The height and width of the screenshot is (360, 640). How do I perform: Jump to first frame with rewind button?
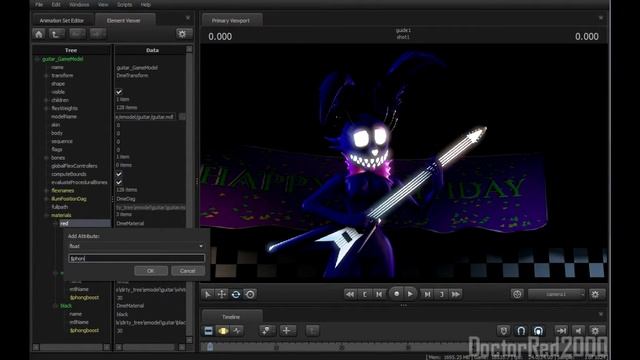coord(350,294)
